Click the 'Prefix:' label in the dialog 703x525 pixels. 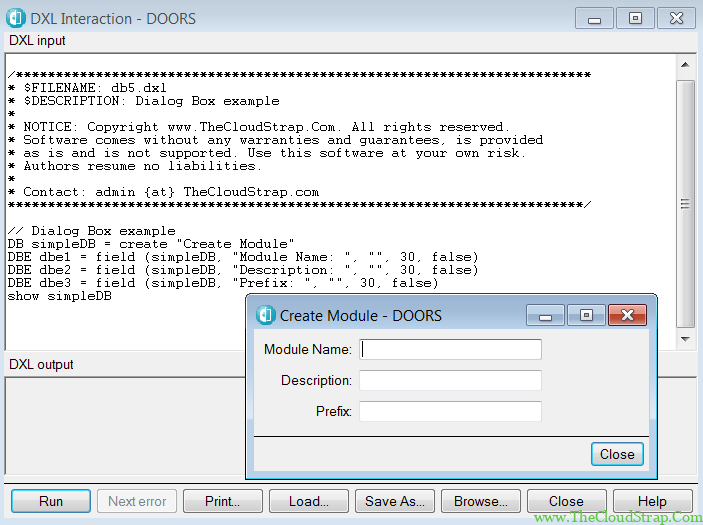[334, 411]
